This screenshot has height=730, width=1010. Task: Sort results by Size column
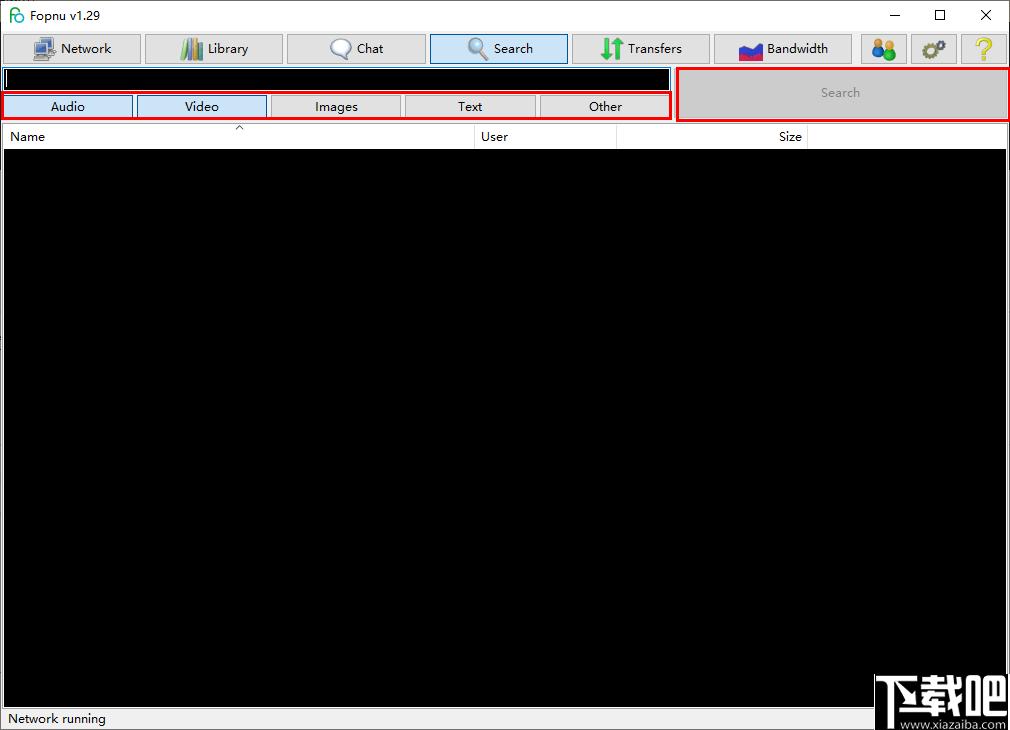712,137
